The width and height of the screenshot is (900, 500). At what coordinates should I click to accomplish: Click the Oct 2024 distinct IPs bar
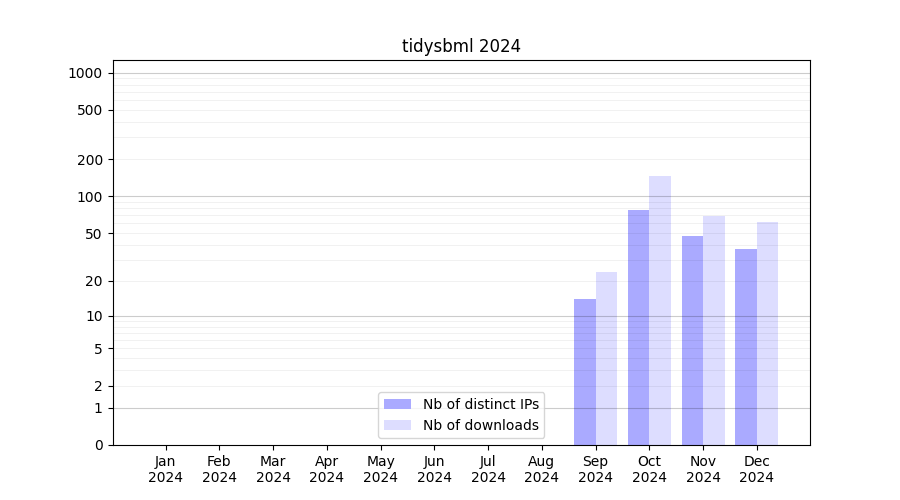pos(638,327)
